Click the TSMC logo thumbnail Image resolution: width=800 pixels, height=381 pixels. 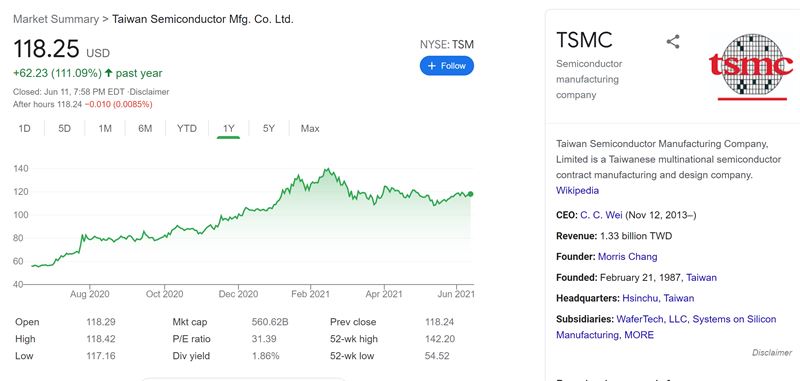coord(751,66)
